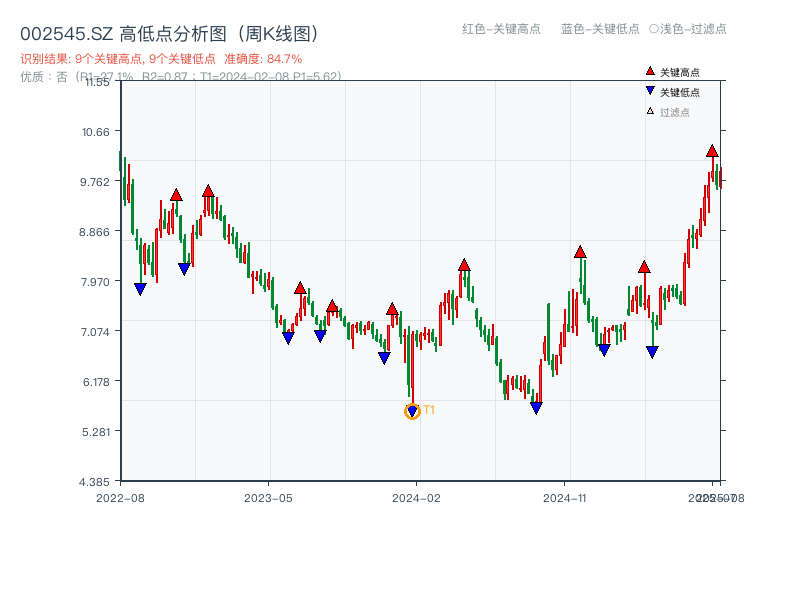Viewport: 800px width, 600px height.
Task: Click red high marker at the spring 2024 peak
Action: click(x=464, y=265)
